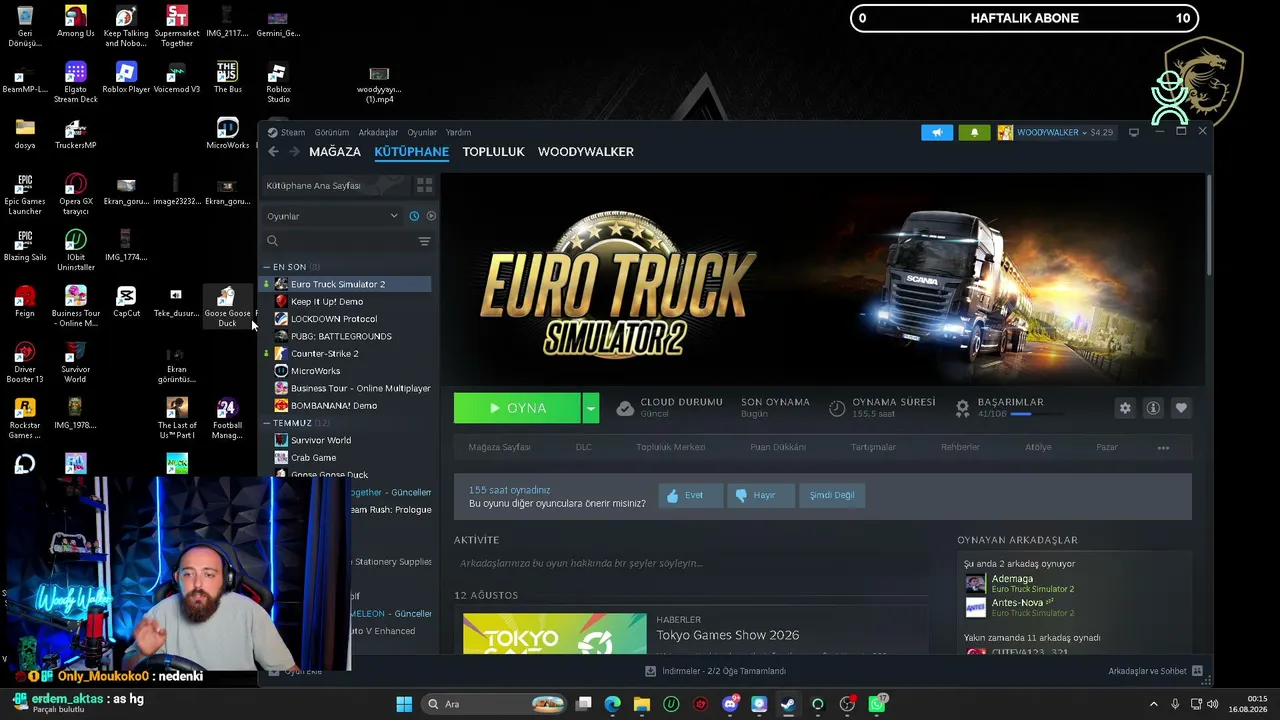Open the advanced library filter icon
1280x720 pixels.
[x=424, y=241]
